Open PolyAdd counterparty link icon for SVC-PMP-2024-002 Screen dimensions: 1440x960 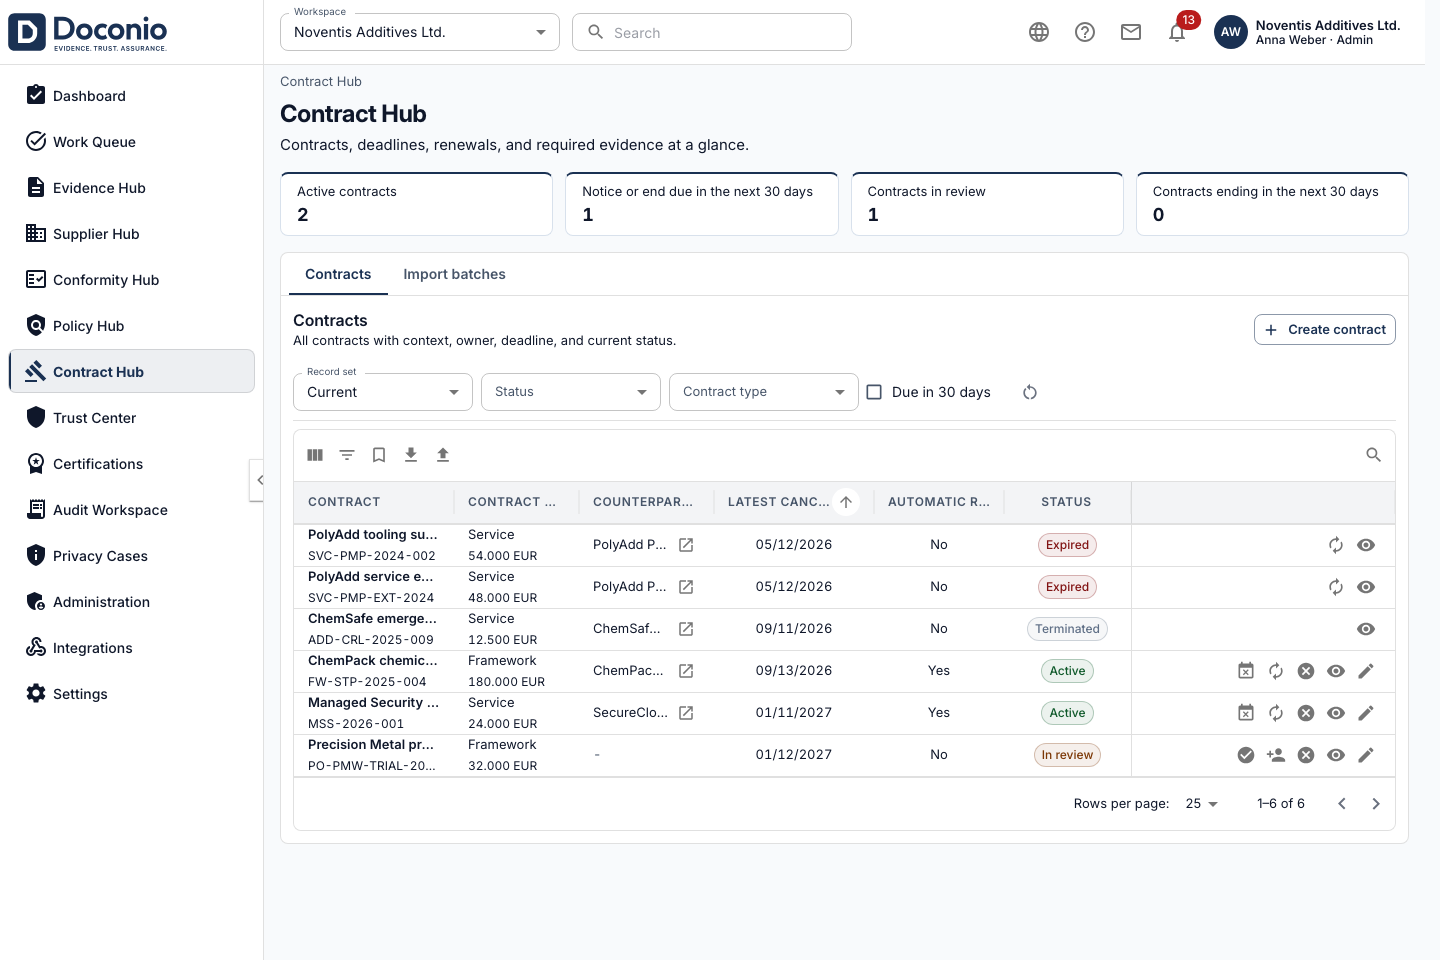(x=686, y=545)
